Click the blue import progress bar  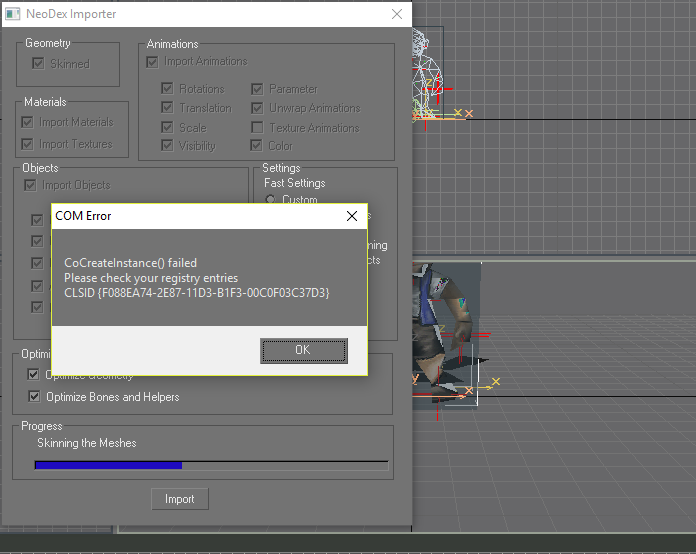coord(211,465)
